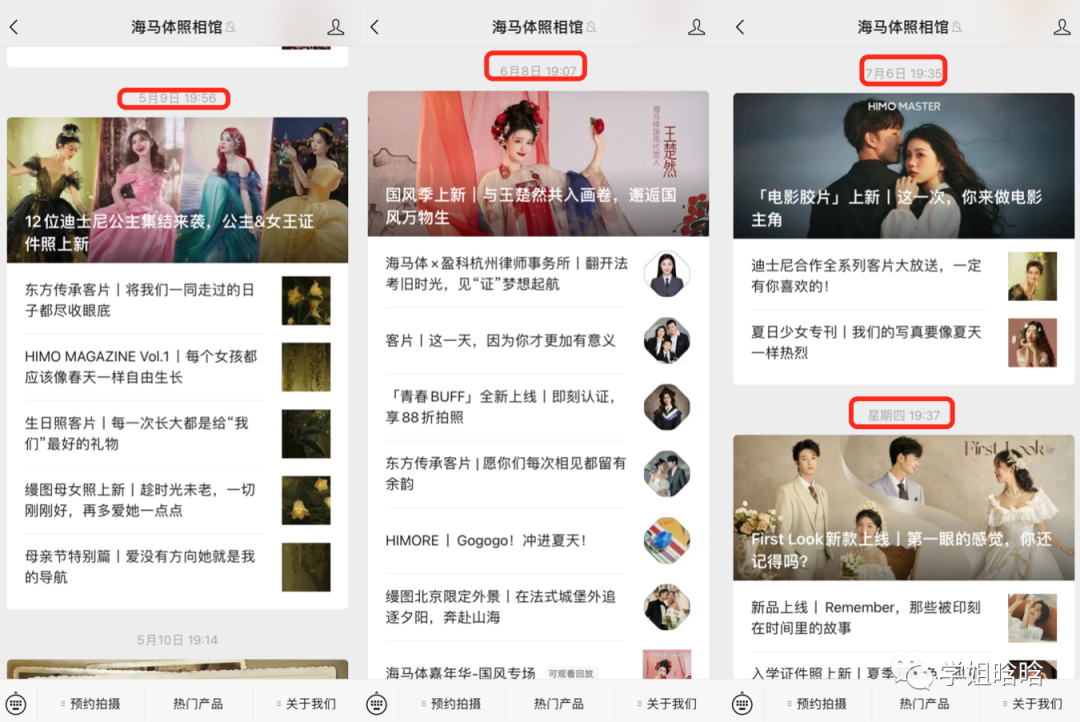
Task: Open 关于我们 menu in the right screen
Action: pos(1032,703)
